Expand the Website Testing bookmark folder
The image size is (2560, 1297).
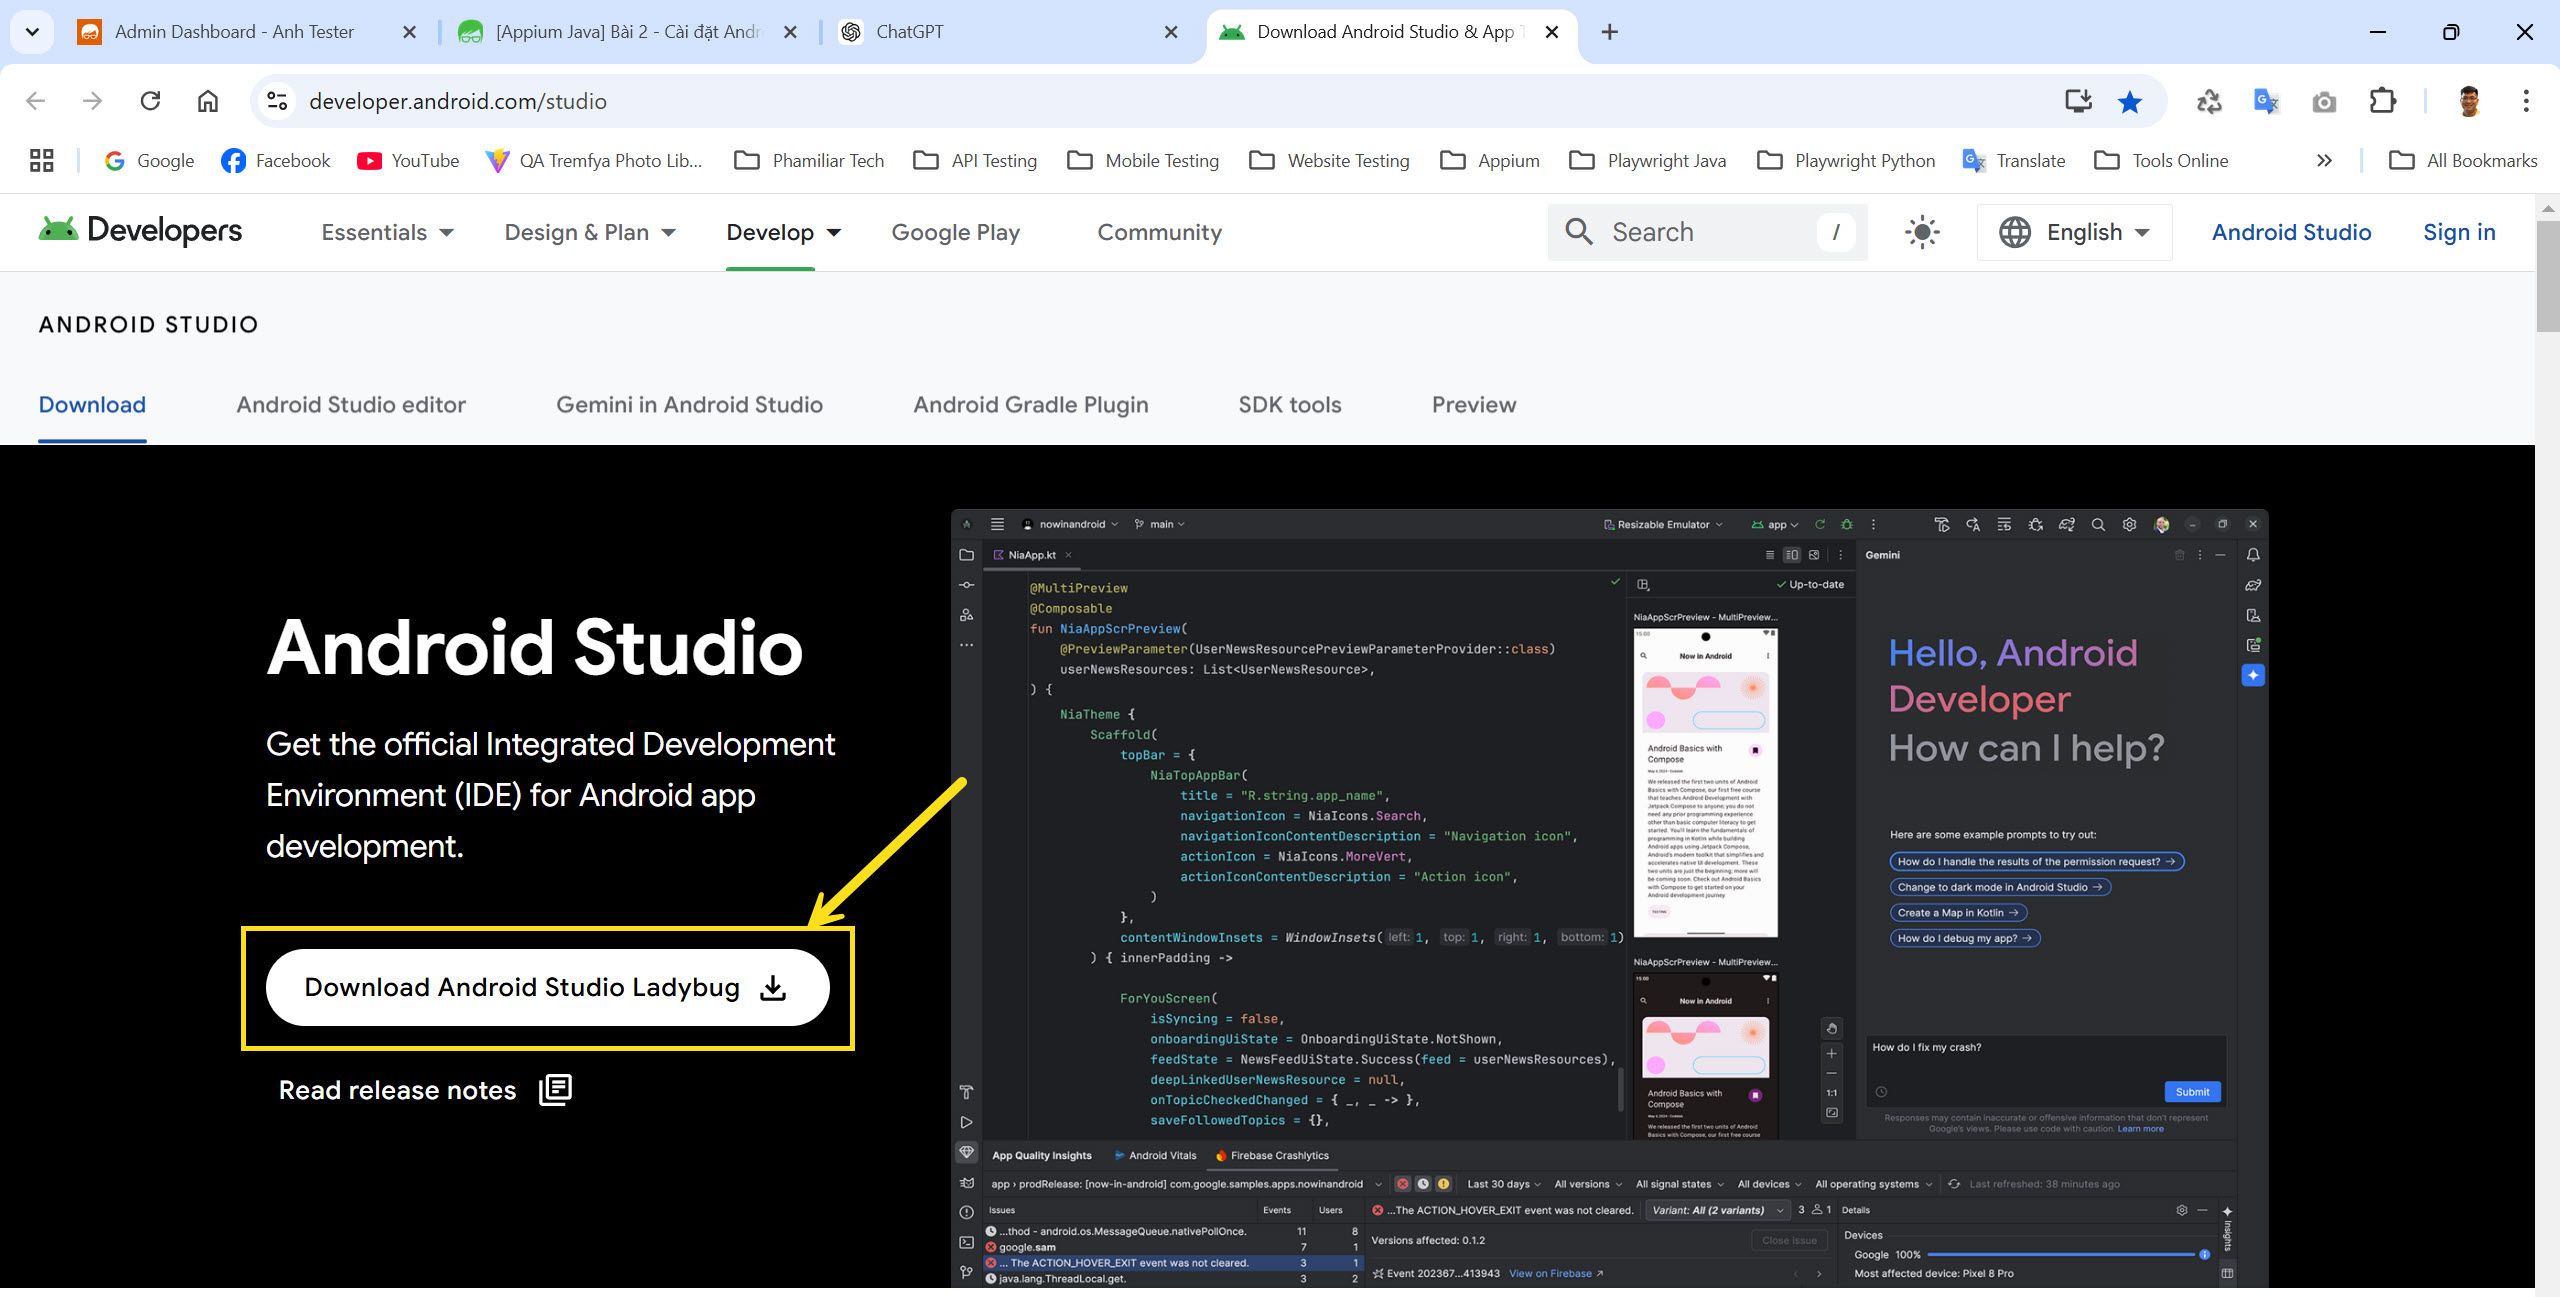coord(1330,160)
